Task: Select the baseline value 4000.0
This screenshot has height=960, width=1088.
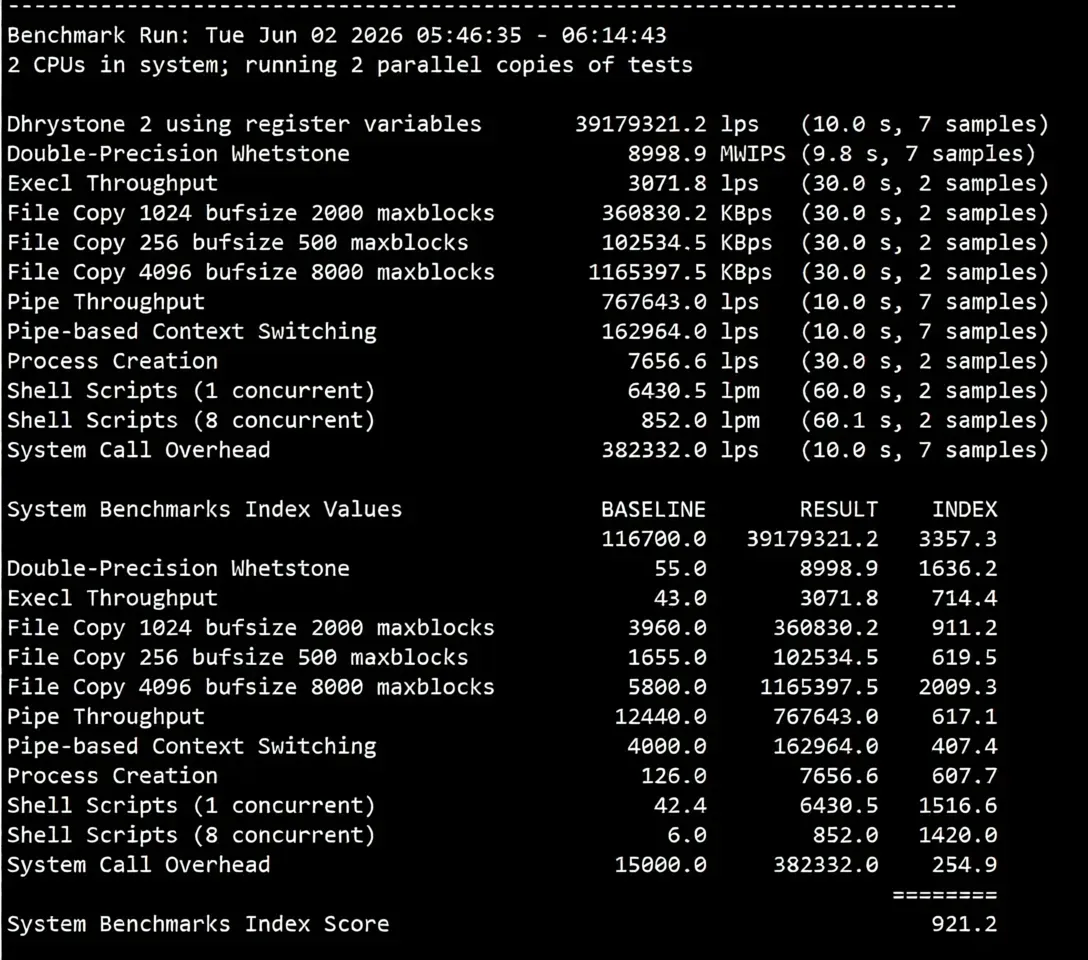Action: (667, 746)
